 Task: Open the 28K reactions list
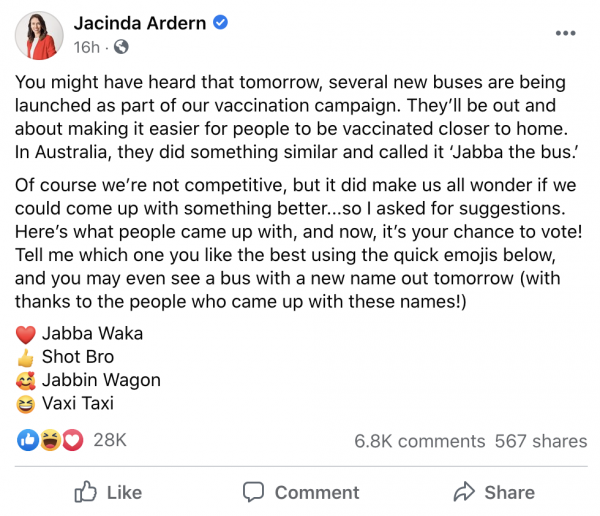pos(110,440)
